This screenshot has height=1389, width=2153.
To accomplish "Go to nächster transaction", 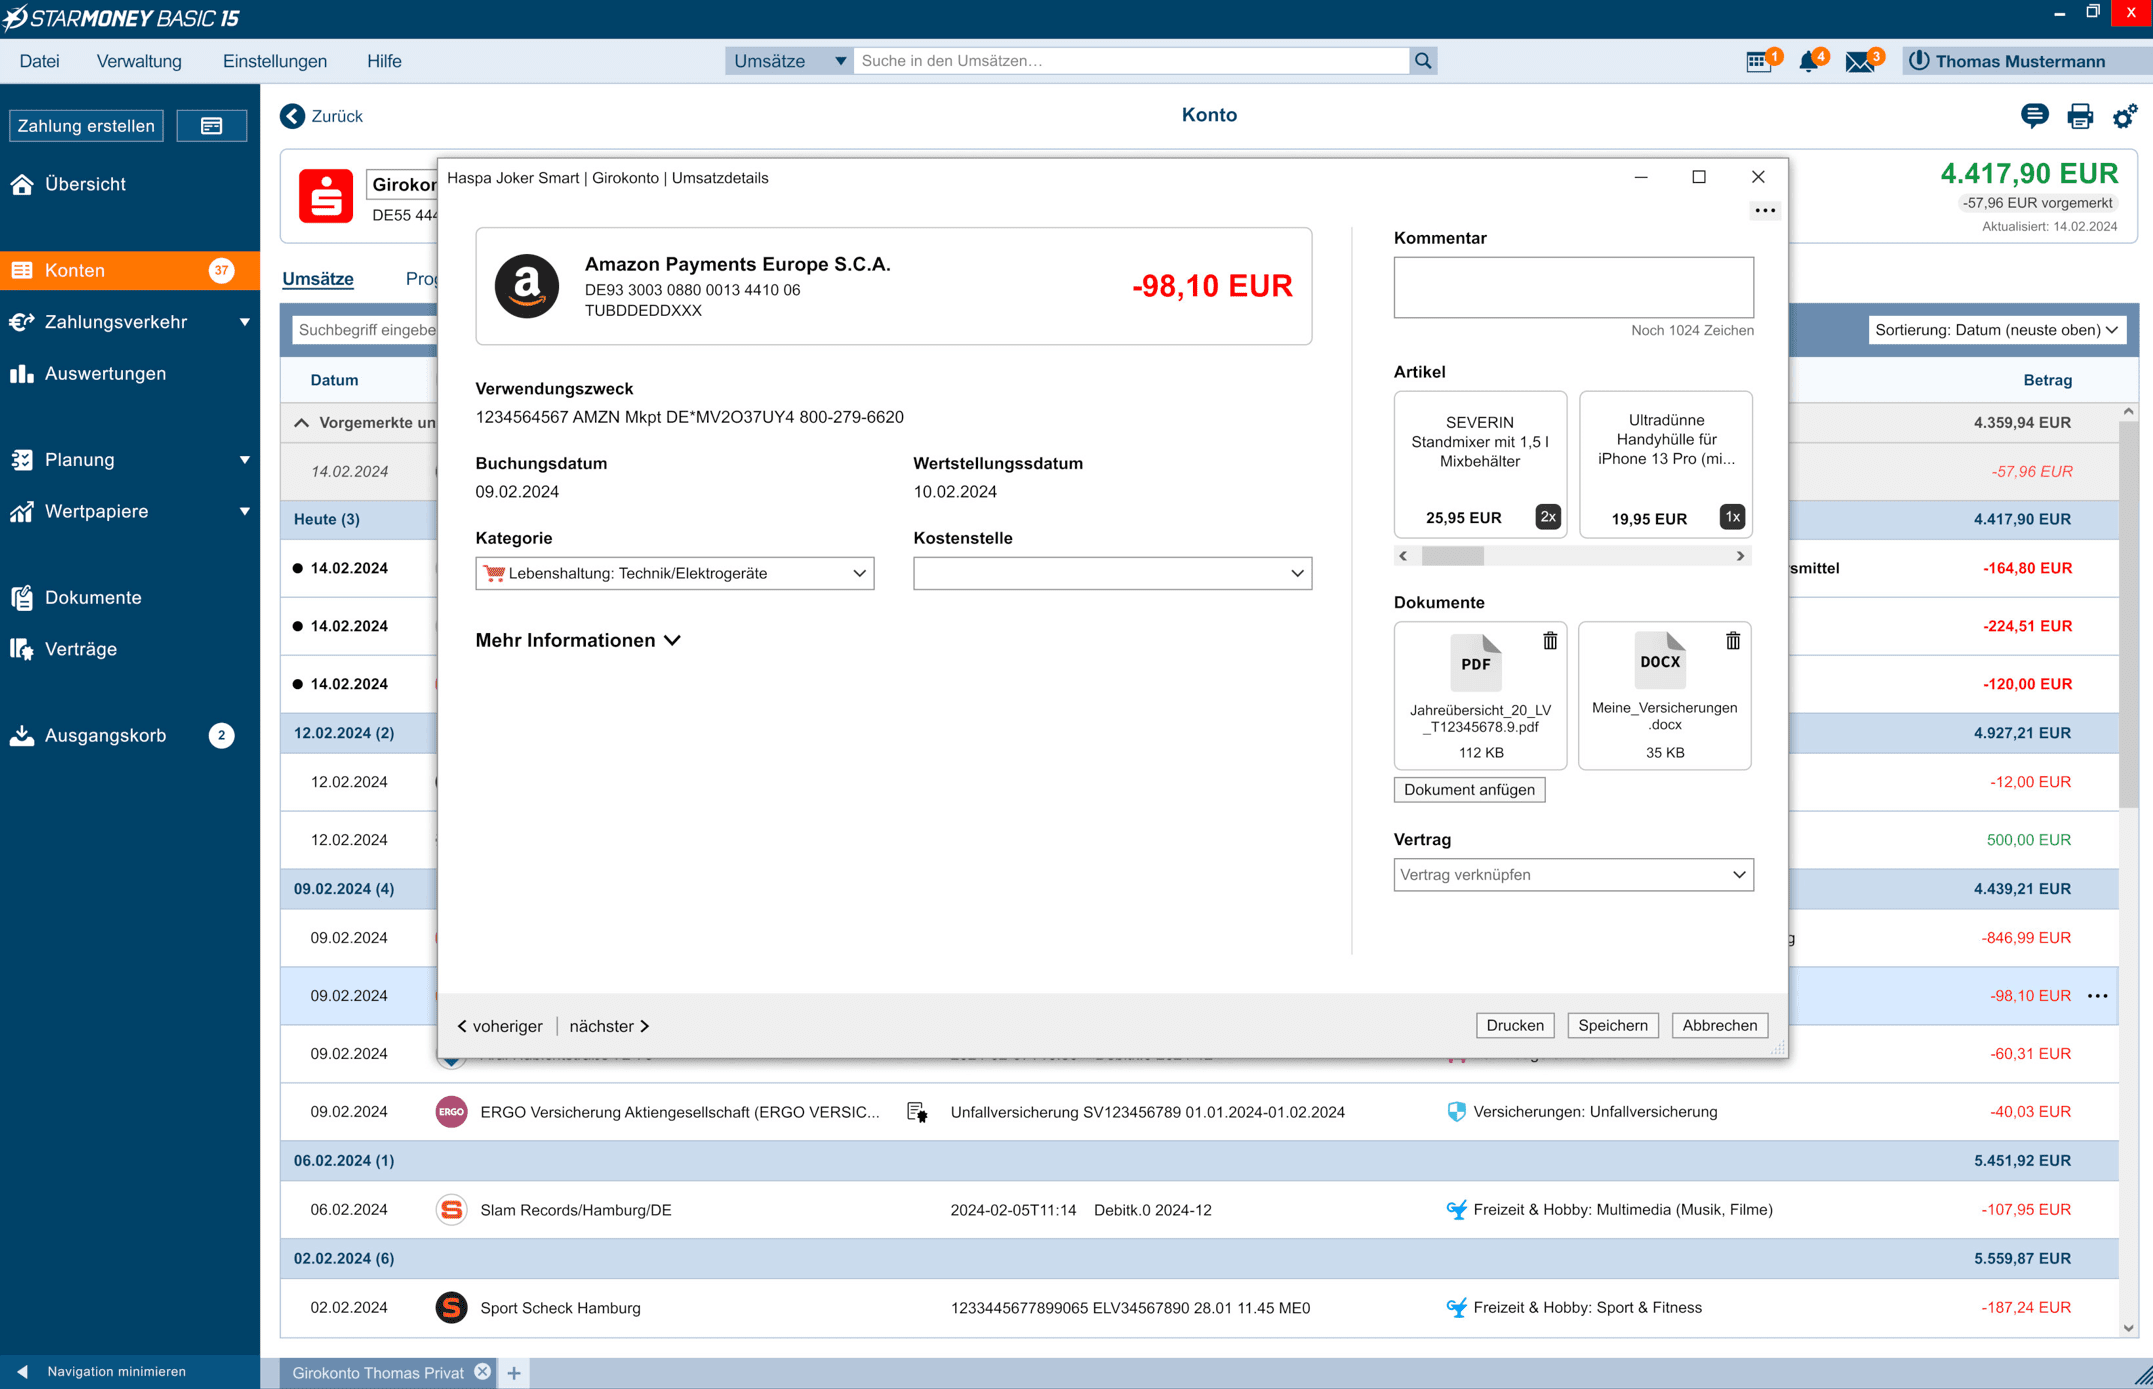I will (610, 1026).
